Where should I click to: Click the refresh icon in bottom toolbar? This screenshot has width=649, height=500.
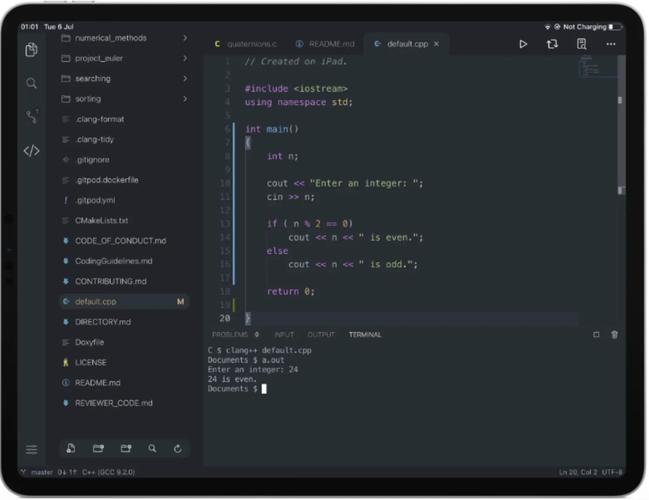(x=178, y=449)
